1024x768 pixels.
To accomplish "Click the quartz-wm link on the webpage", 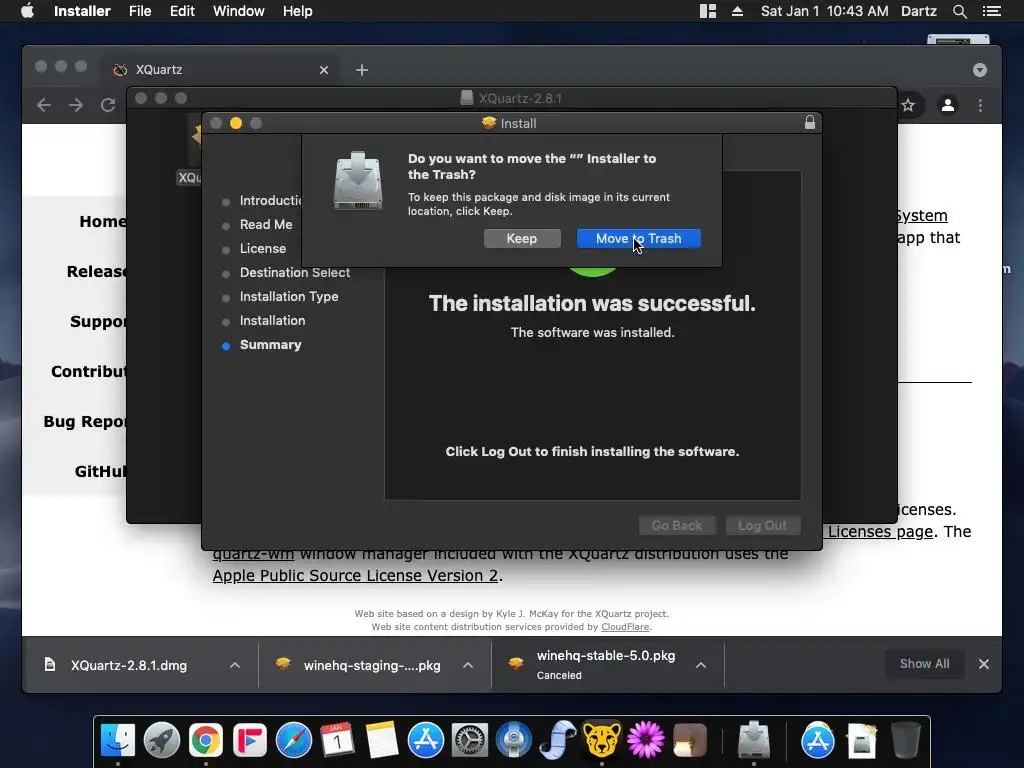I will click(x=253, y=554).
